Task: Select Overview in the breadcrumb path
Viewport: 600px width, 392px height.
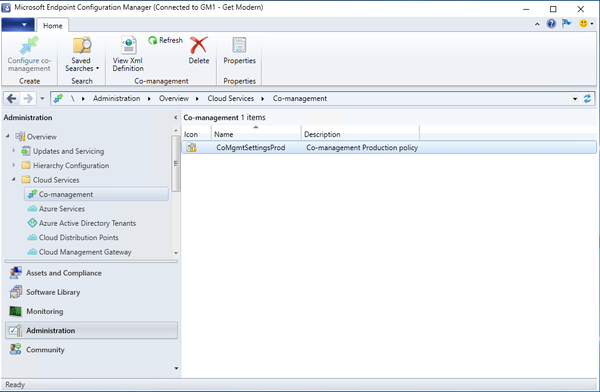Action: tap(174, 98)
